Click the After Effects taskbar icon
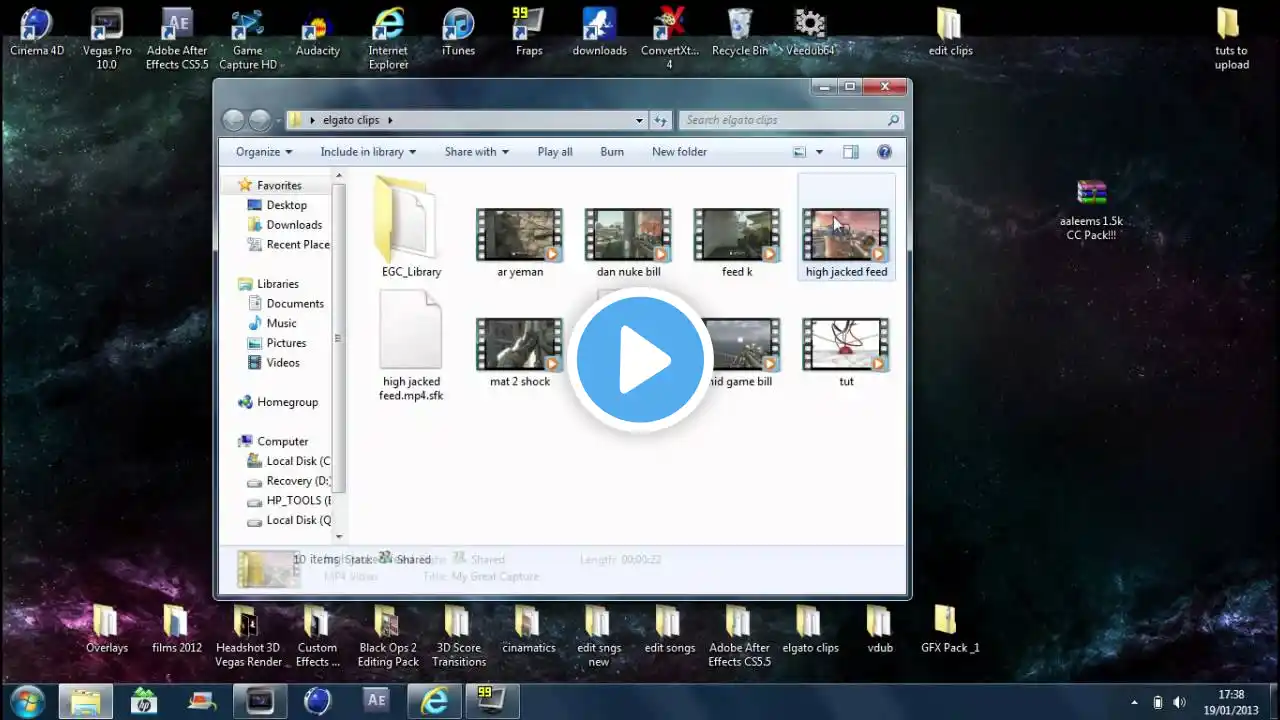The height and width of the screenshot is (720, 1280). point(376,701)
